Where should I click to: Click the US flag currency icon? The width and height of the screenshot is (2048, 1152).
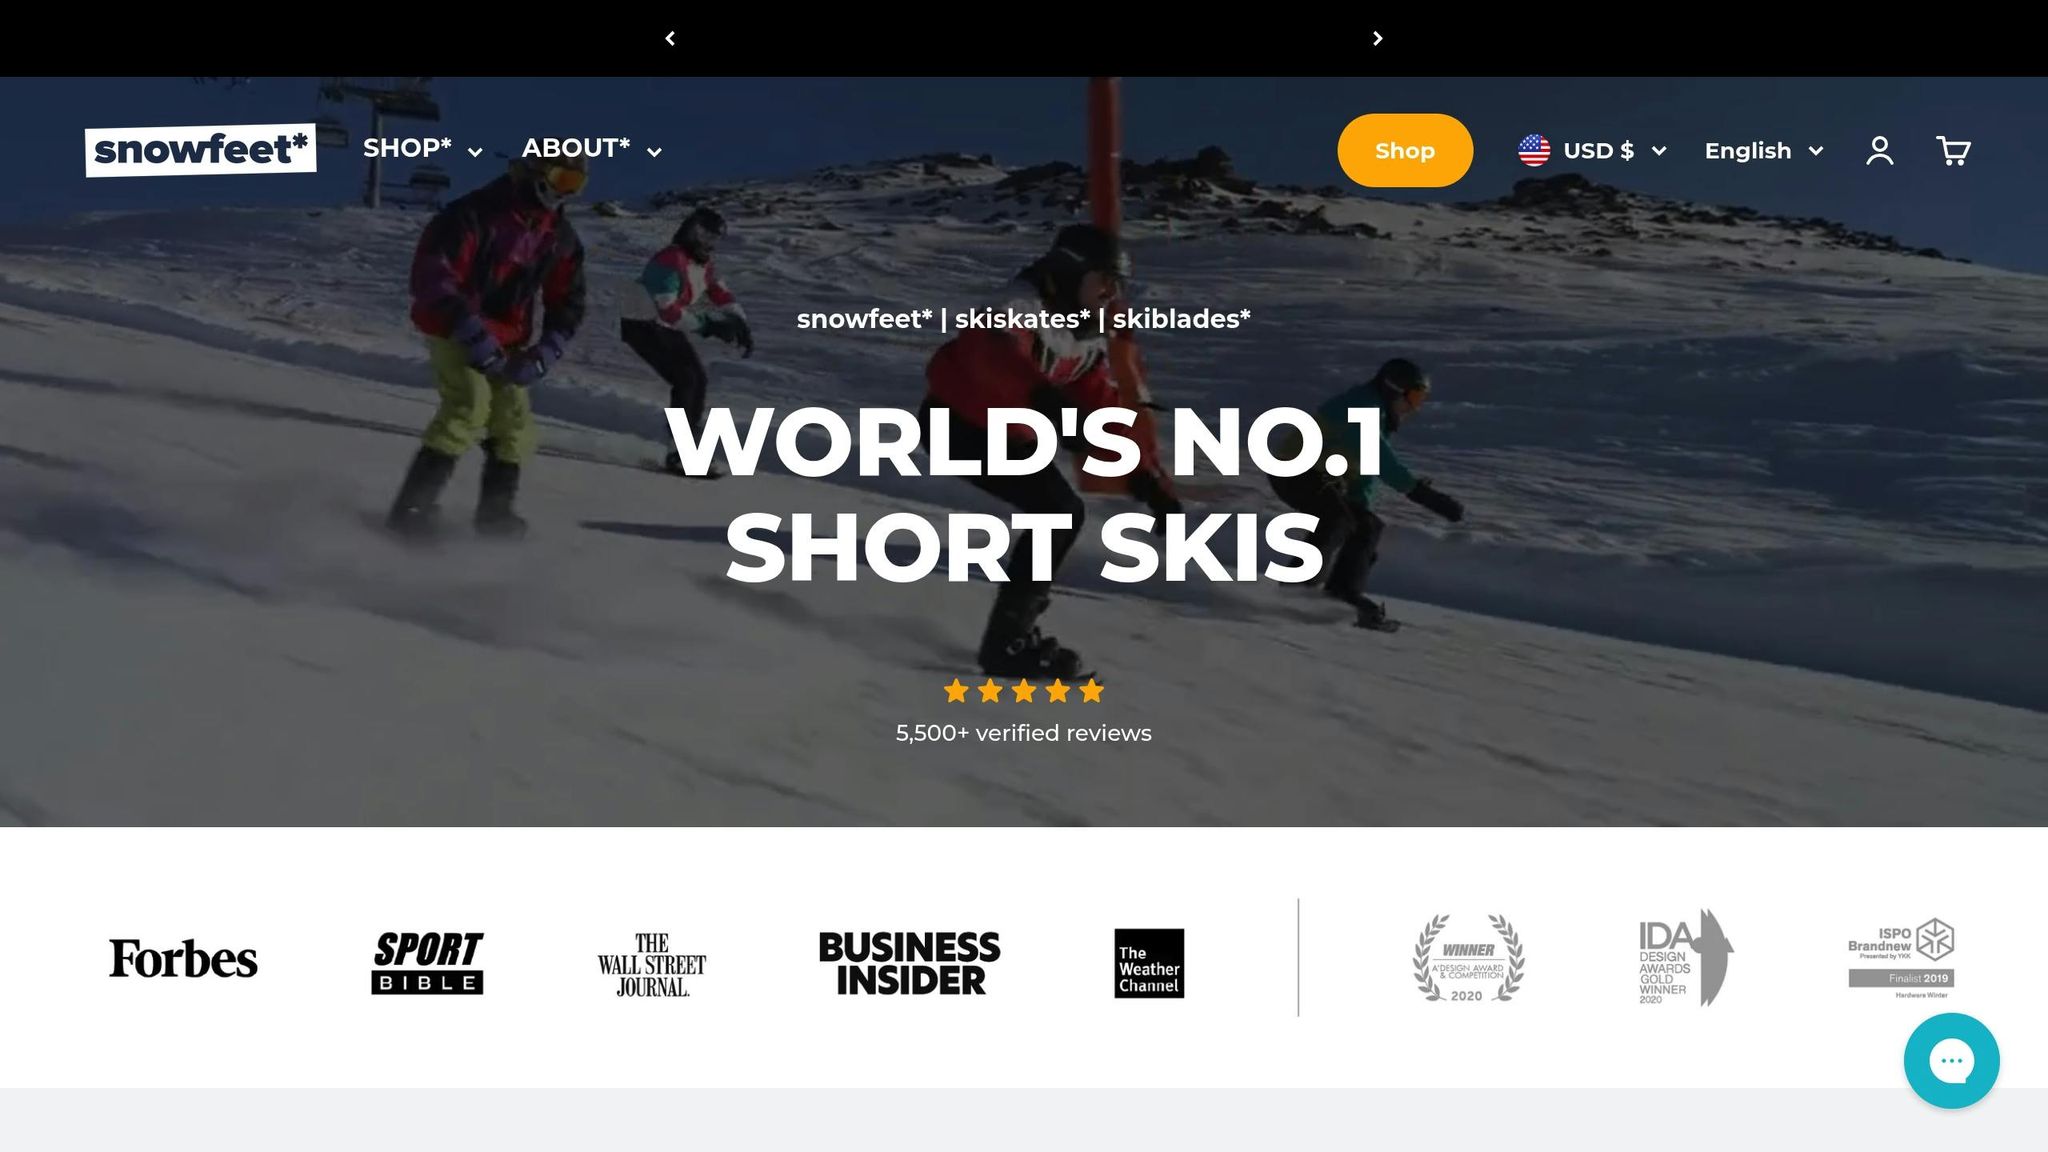click(x=1533, y=150)
